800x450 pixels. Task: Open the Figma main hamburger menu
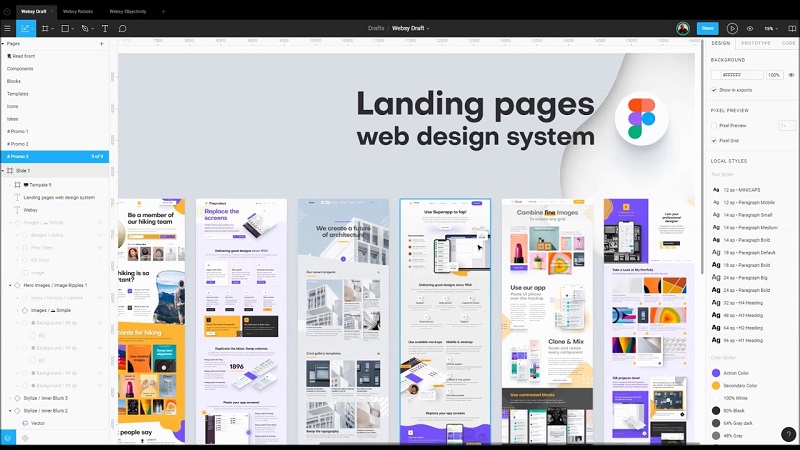point(8,28)
